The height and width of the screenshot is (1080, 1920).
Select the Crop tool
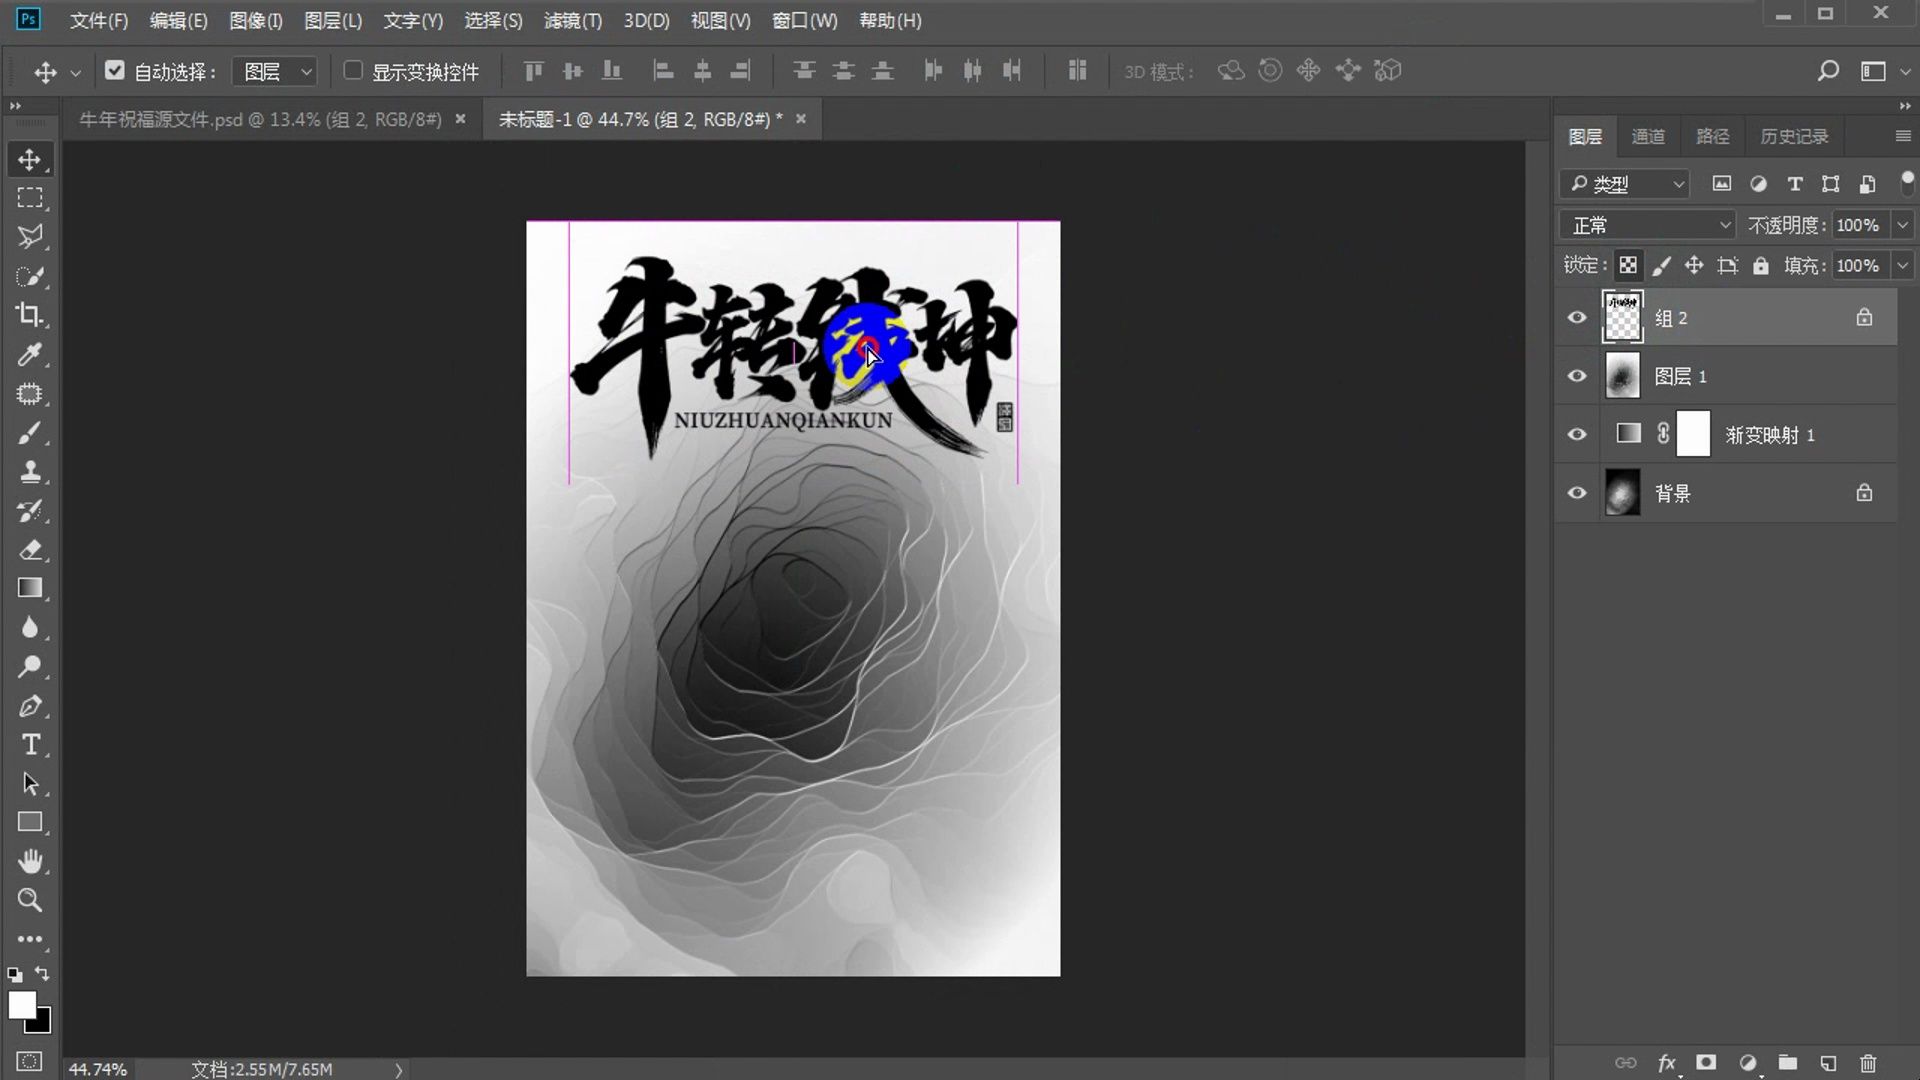coord(30,315)
